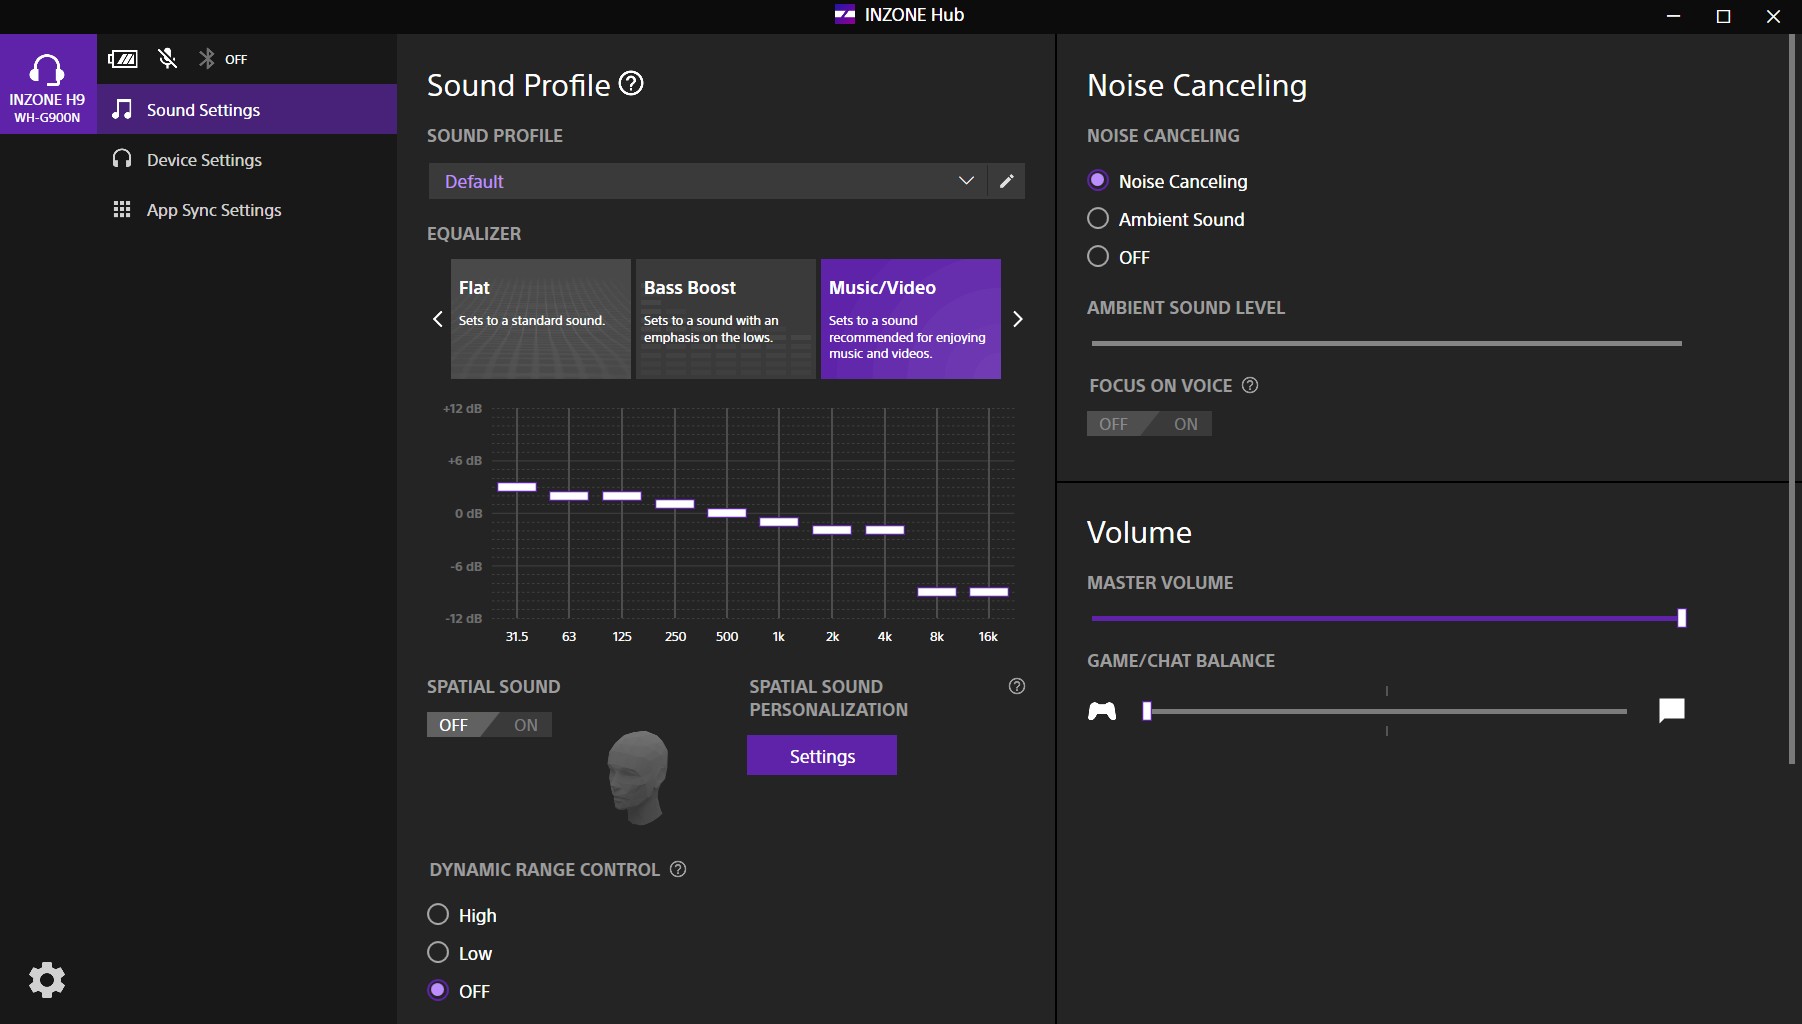1802x1024 pixels.
Task: Set Dynamic Range Control to High
Action: pyautogui.click(x=438, y=914)
